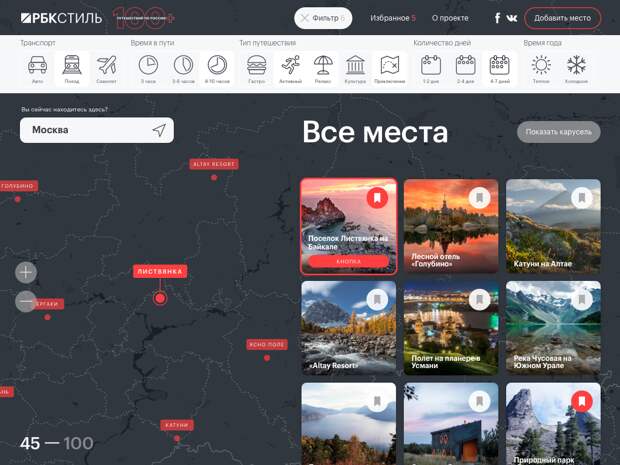Click the geolocation arrow in Москва field
Viewport: 620px width, 465px height.
point(159,130)
